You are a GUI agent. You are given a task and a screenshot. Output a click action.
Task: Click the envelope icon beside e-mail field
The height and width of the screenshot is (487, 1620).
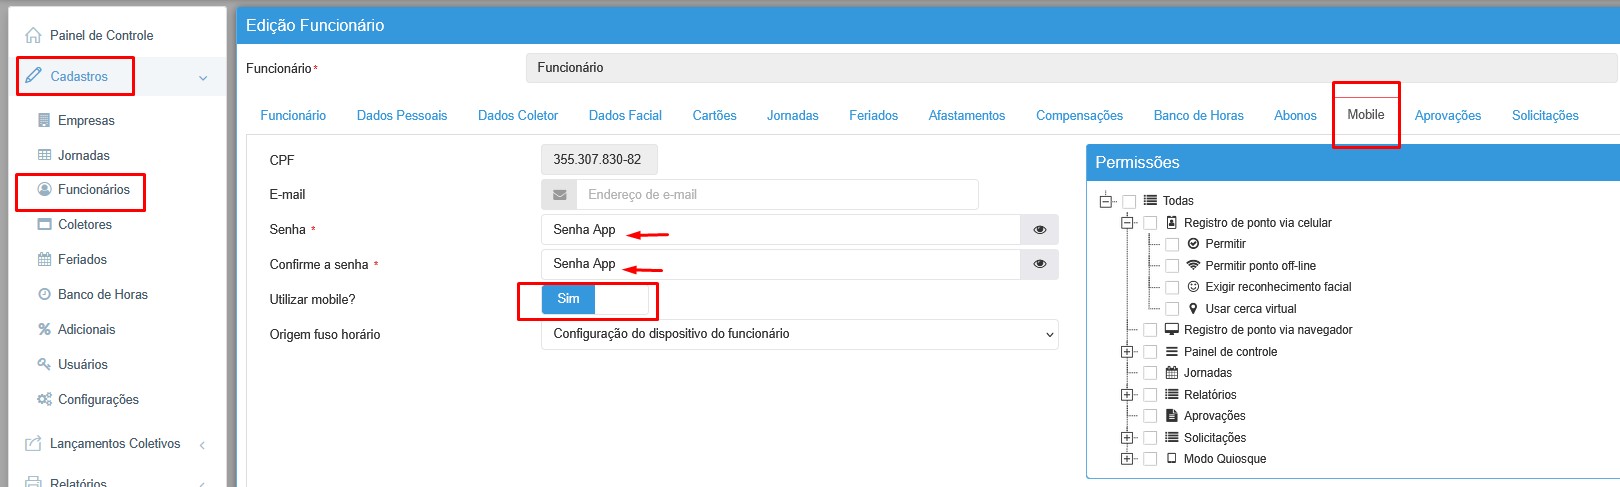click(x=559, y=195)
